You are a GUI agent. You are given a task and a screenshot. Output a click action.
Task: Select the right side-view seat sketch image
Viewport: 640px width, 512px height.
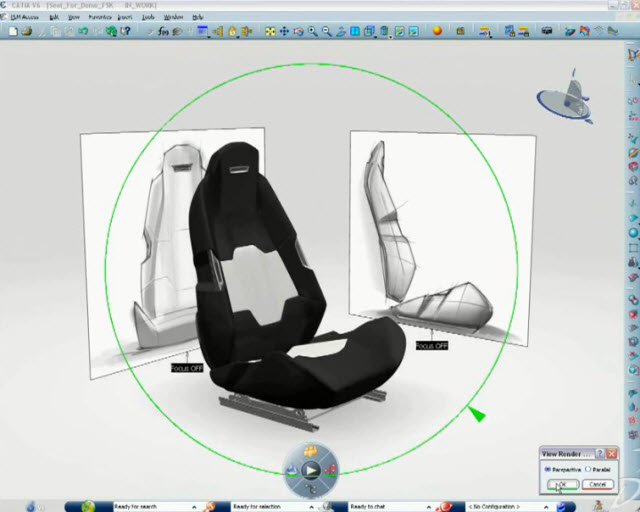click(x=443, y=237)
